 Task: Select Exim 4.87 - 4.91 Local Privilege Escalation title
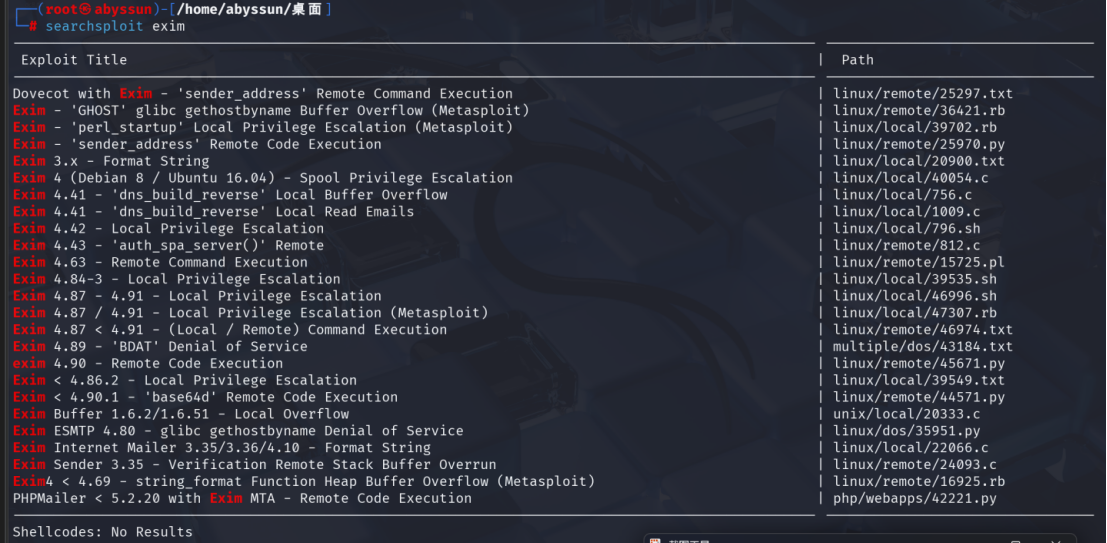197,296
